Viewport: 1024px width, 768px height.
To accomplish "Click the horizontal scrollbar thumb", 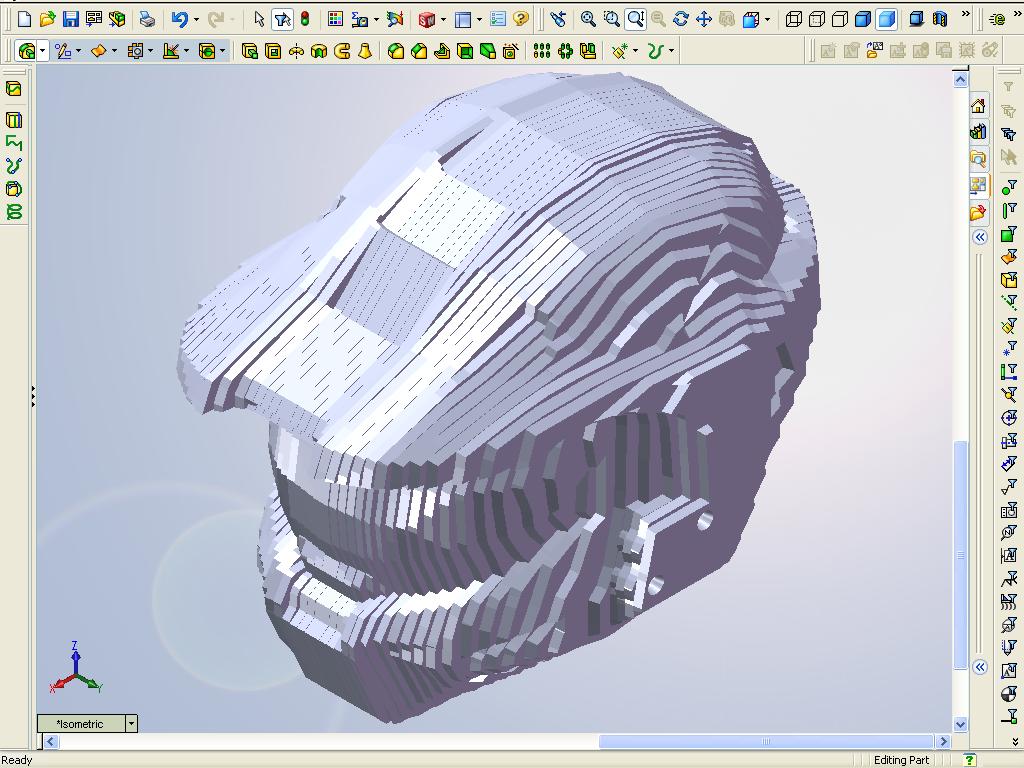I will pyautogui.click(x=765, y=741).
